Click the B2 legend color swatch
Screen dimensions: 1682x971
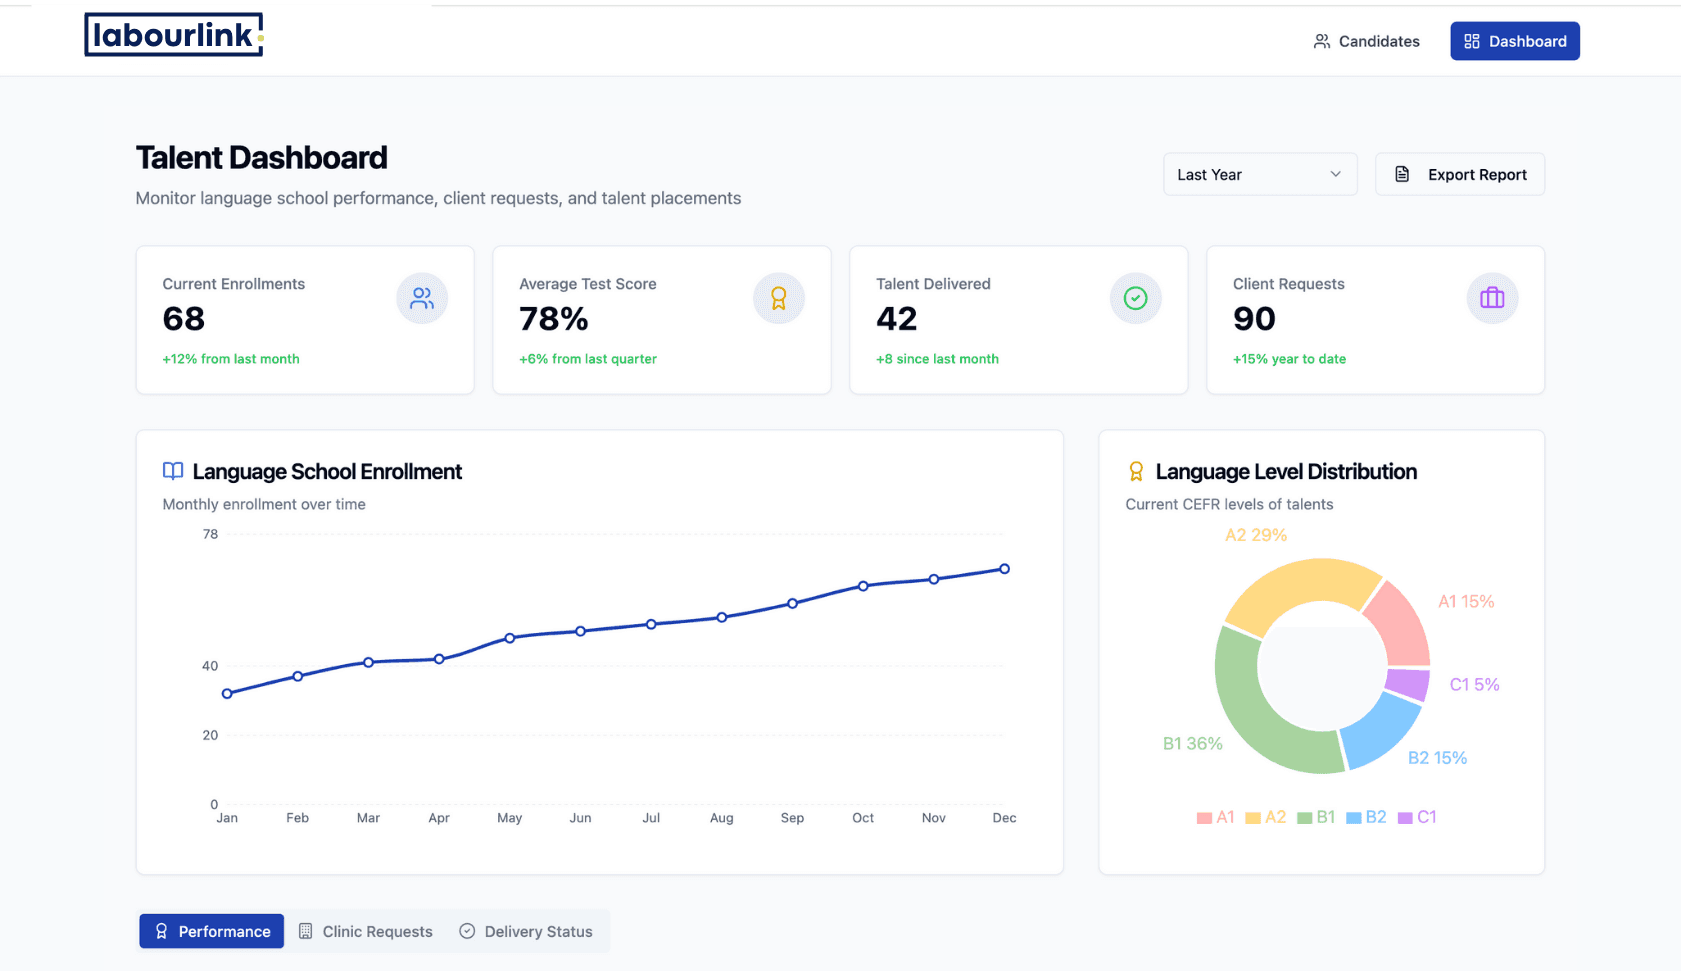(x=1354, y=818)
